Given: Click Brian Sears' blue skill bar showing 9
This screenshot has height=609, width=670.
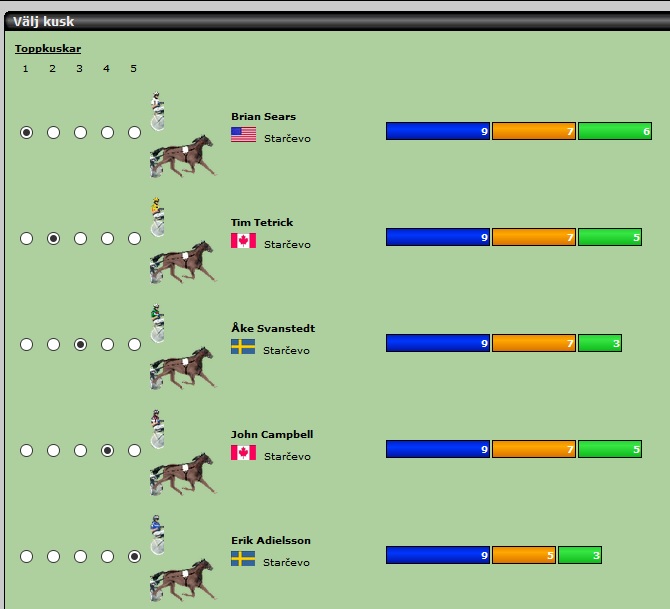Looking at the screenshot, I should point(438,131).
